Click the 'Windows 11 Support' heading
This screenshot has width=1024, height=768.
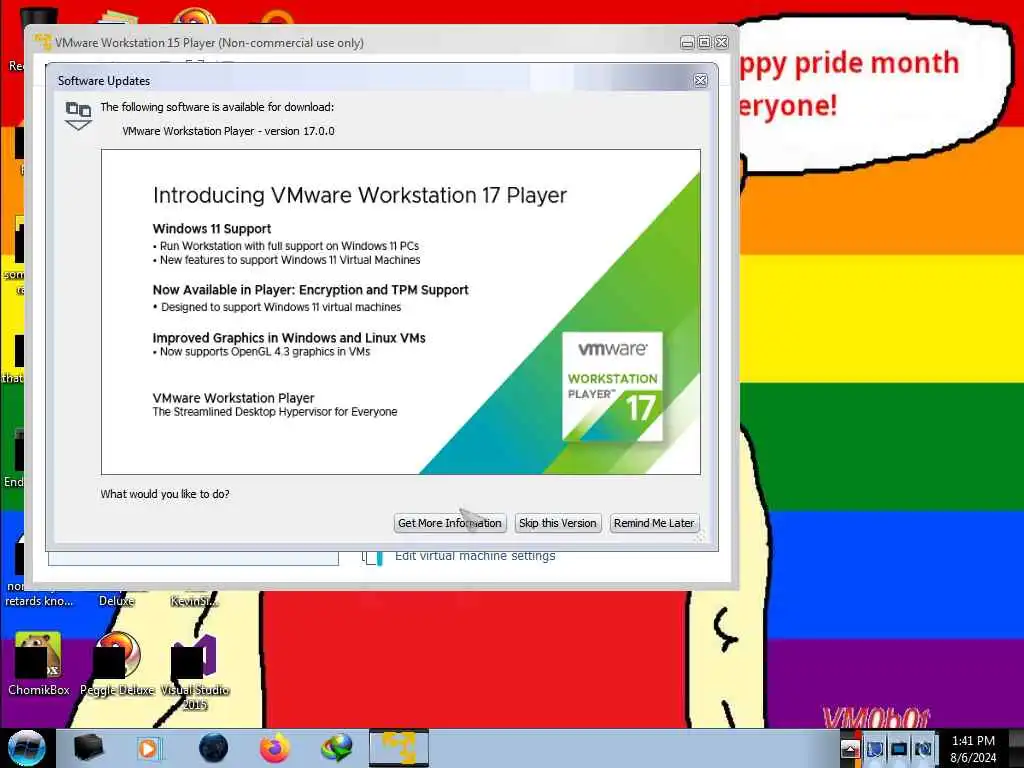212,229
